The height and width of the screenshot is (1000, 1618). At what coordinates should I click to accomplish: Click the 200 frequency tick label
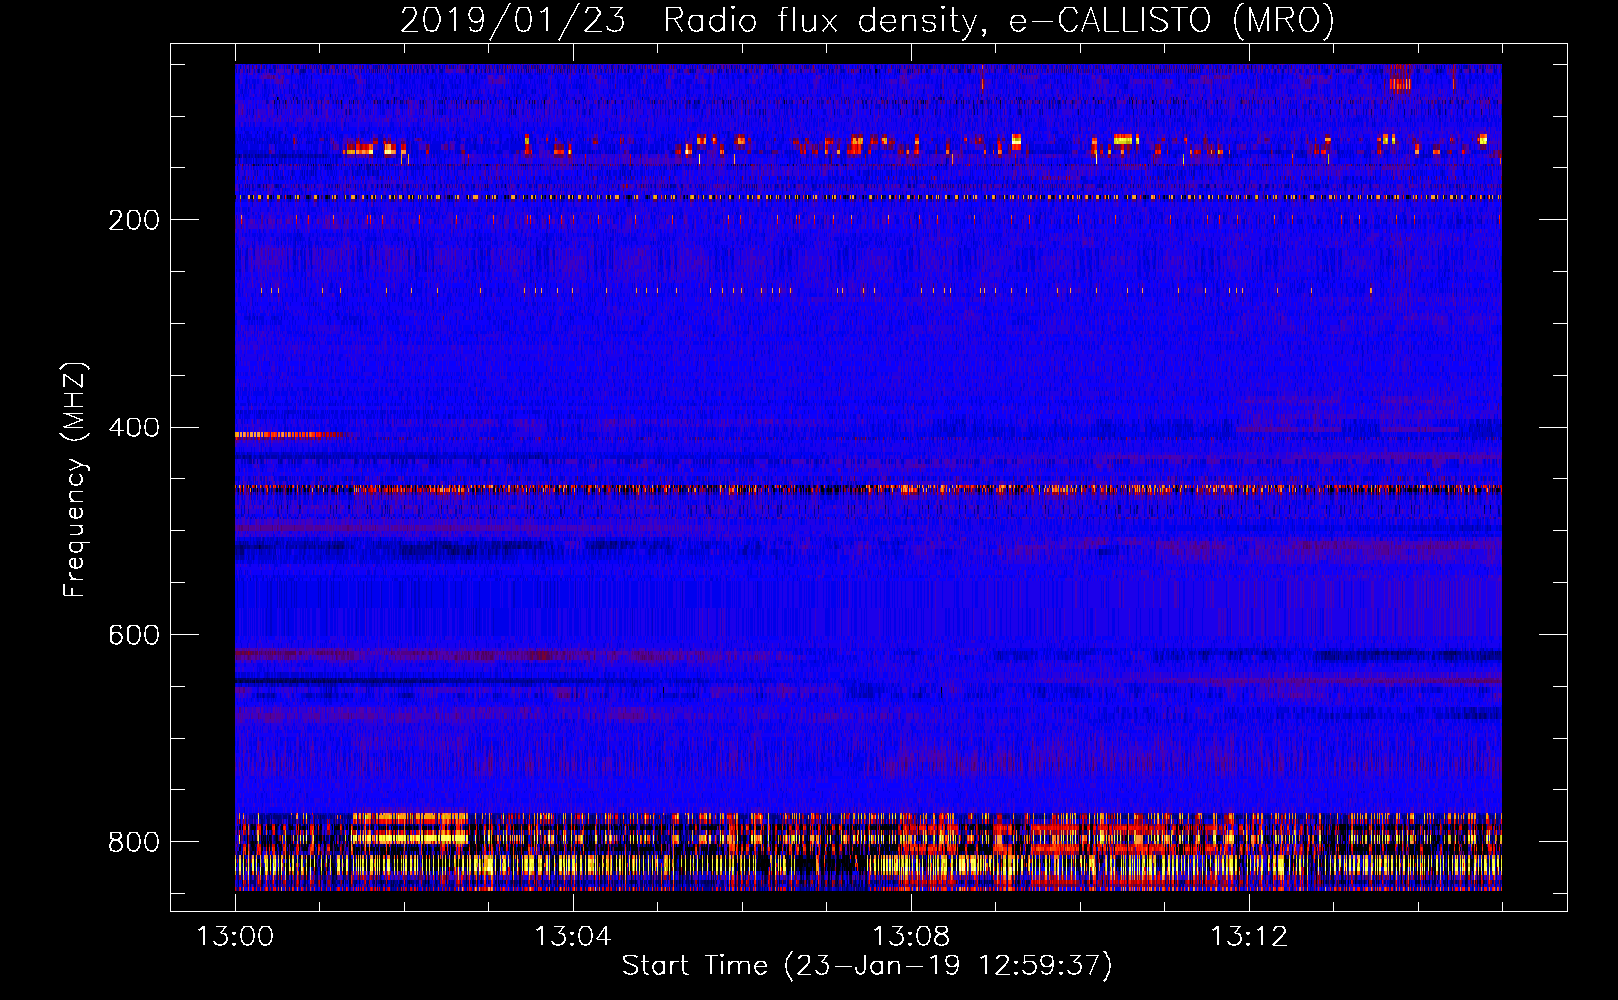(134, 220)
